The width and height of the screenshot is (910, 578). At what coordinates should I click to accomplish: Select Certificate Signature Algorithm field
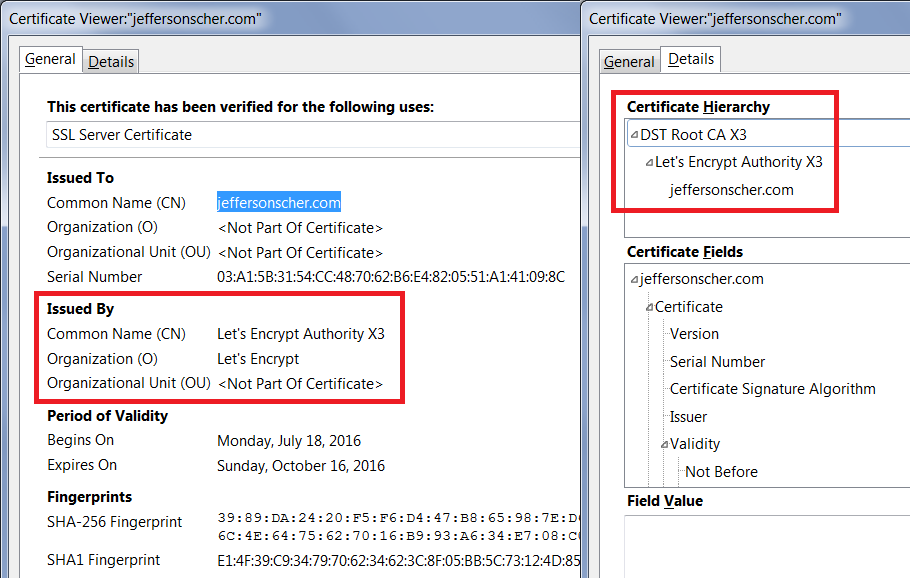(772, 389)
